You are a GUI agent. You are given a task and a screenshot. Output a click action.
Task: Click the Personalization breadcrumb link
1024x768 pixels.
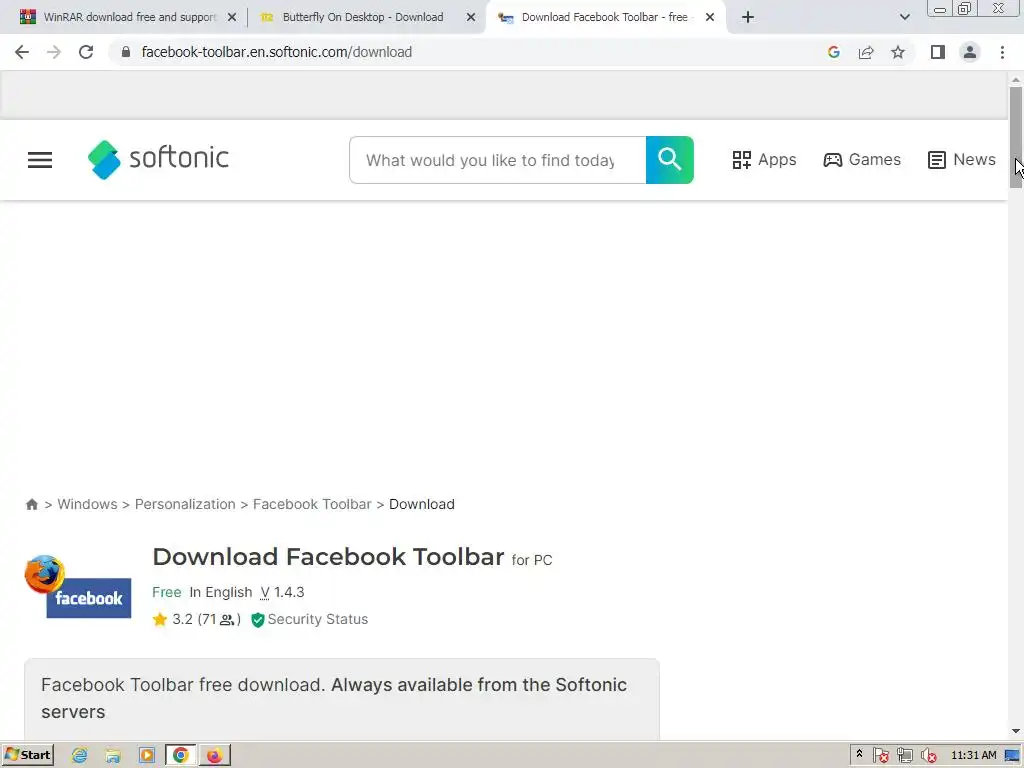point(185,504)
